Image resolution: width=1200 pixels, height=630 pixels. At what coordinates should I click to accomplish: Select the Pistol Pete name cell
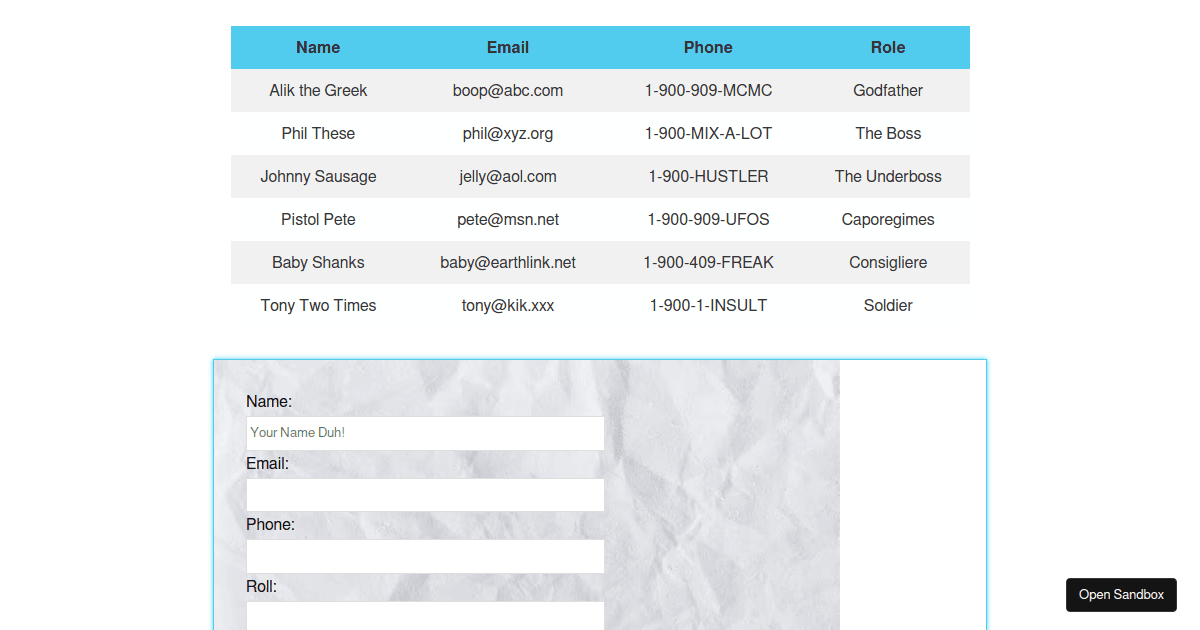point(318,219)
